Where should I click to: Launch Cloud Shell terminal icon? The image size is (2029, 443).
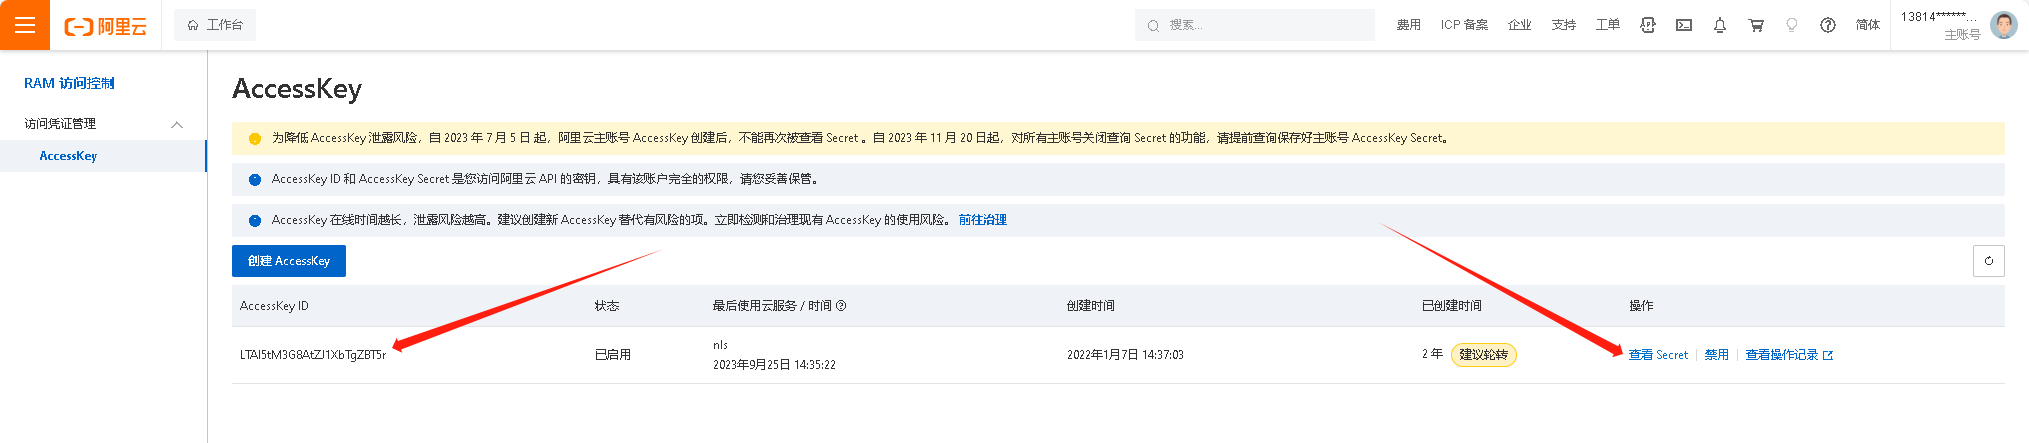(1684, 25)
